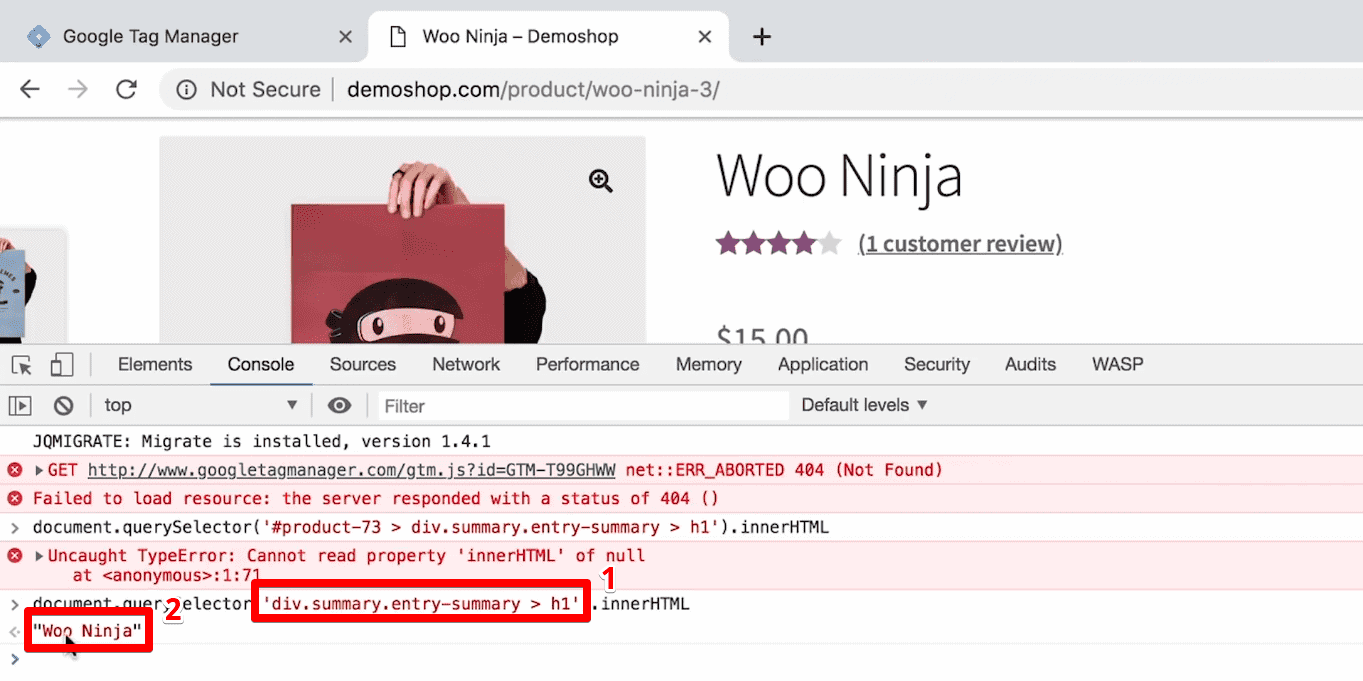Select the Google Tag Manager browser tab
The height and width of the screenshot is (681, 1363).
[x=150, y=36]
